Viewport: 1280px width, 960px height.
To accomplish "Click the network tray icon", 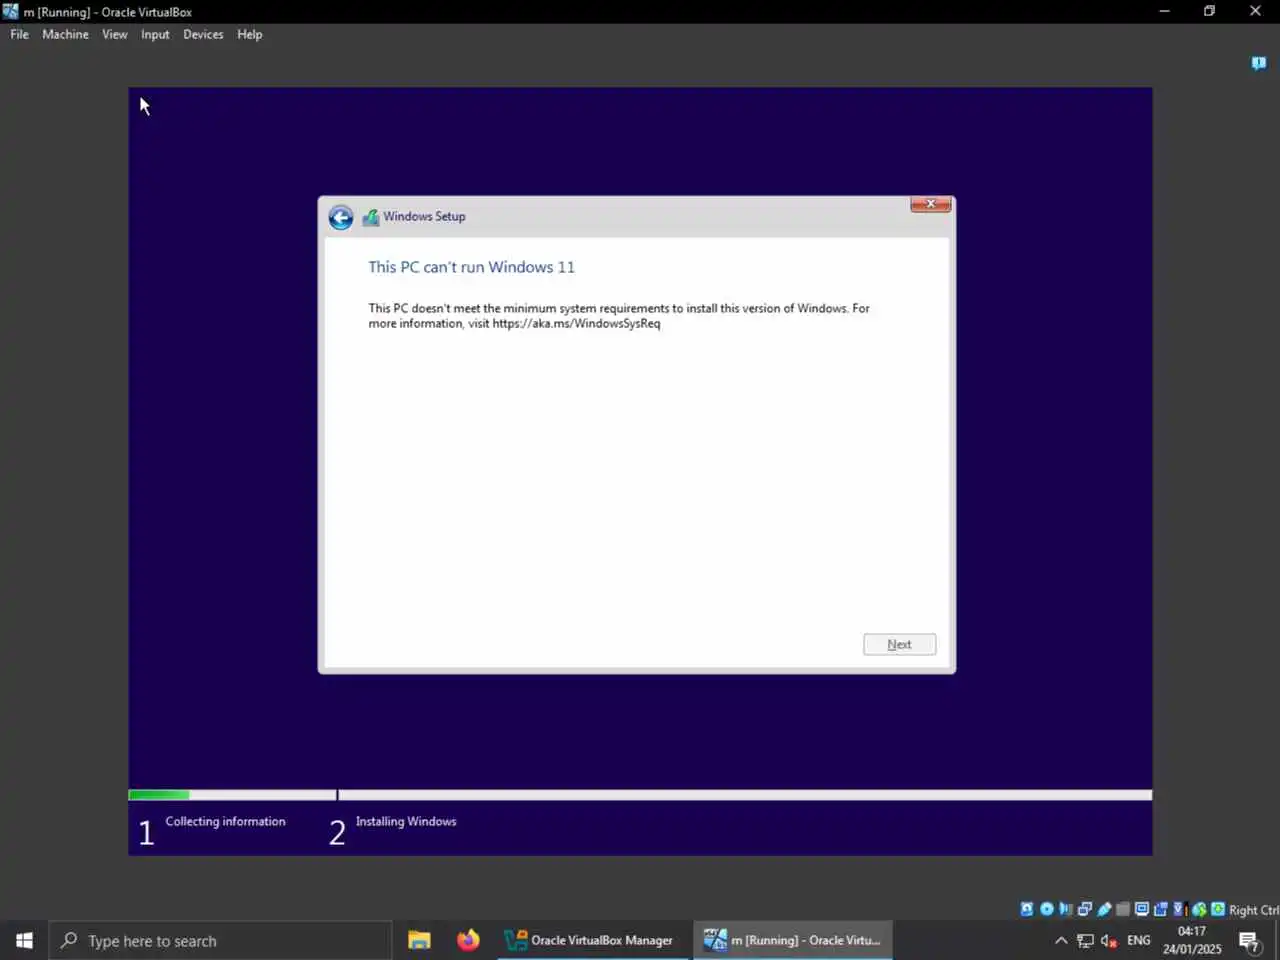I will click(1085, 940).
